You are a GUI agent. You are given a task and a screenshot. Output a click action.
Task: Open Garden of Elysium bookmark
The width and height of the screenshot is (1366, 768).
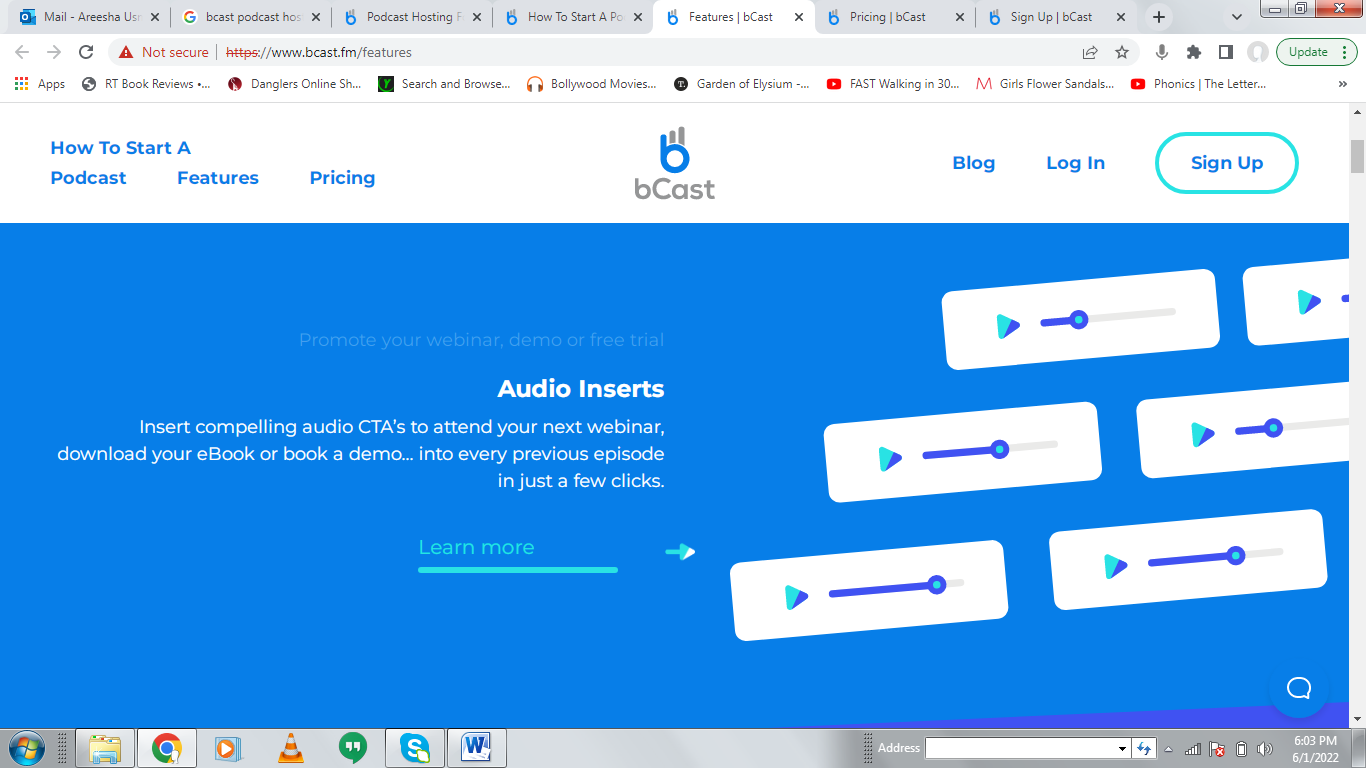742,84
